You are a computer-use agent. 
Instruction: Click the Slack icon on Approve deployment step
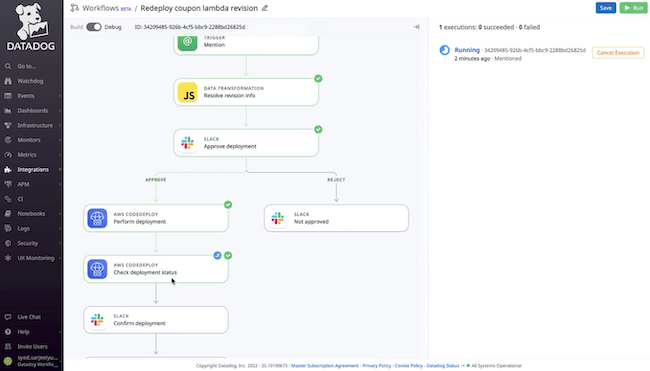point(188,143)
